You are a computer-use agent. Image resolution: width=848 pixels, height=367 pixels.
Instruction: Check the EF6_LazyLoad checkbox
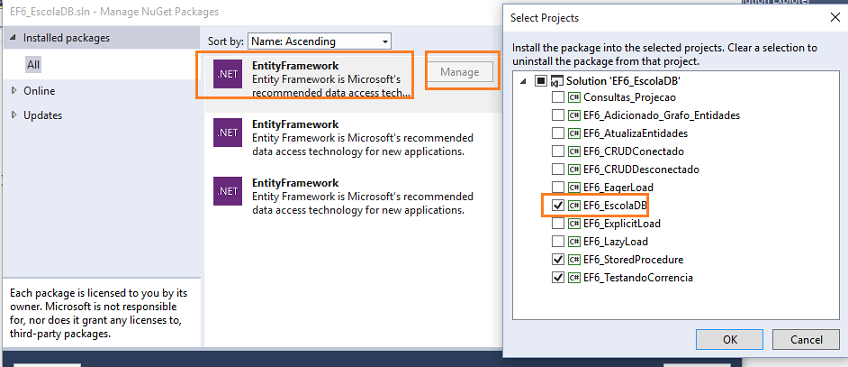coord(558,242)
